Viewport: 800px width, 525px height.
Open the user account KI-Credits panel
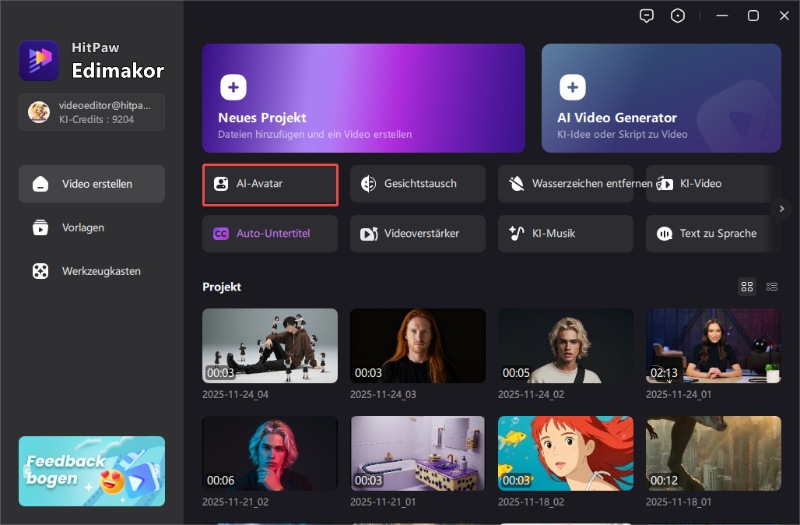(92, 112)
